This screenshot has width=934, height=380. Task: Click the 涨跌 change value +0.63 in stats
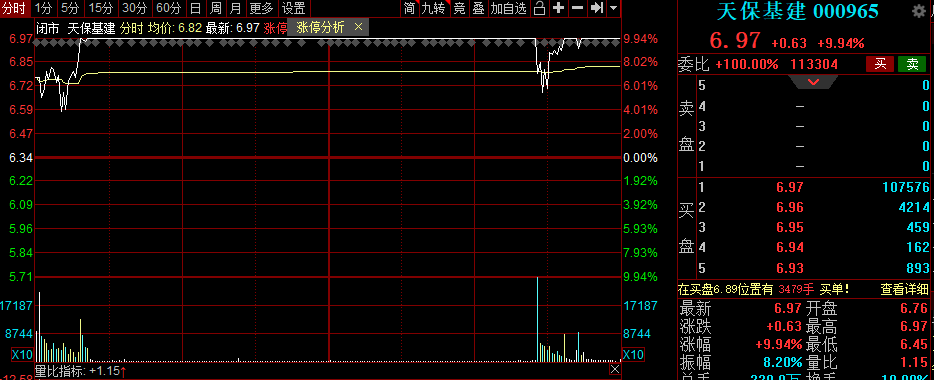click(784, 326)
